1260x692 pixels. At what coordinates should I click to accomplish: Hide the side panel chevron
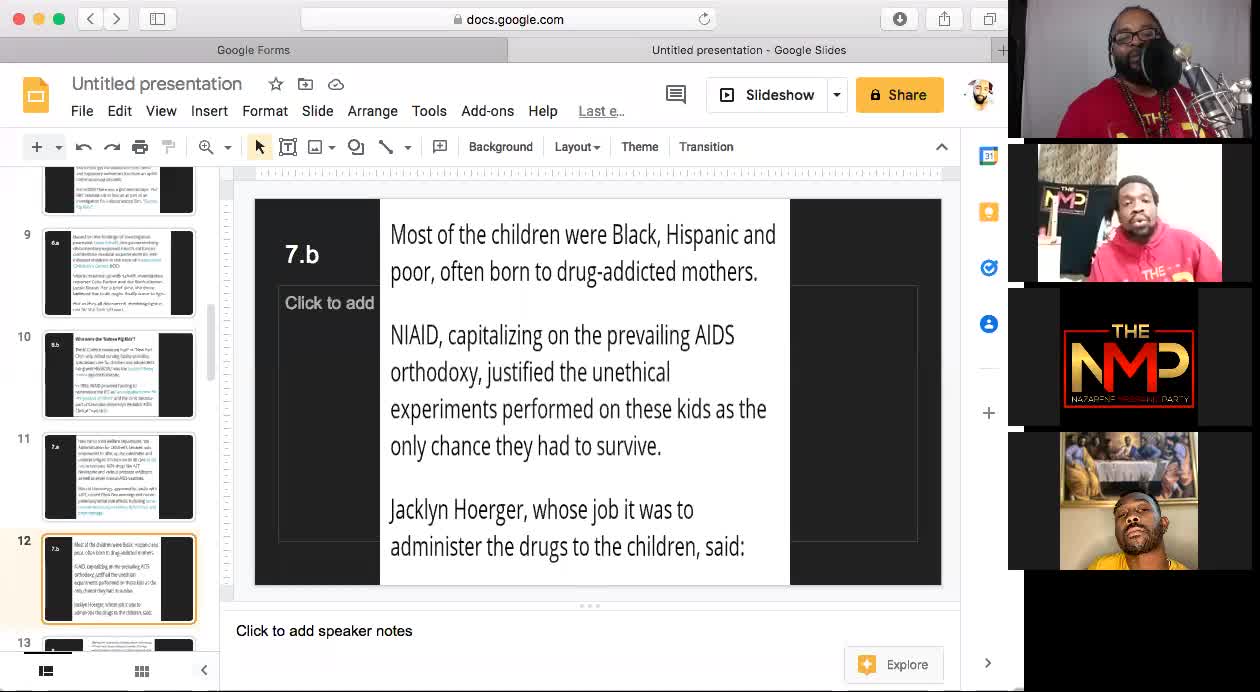tap(988, 663)
